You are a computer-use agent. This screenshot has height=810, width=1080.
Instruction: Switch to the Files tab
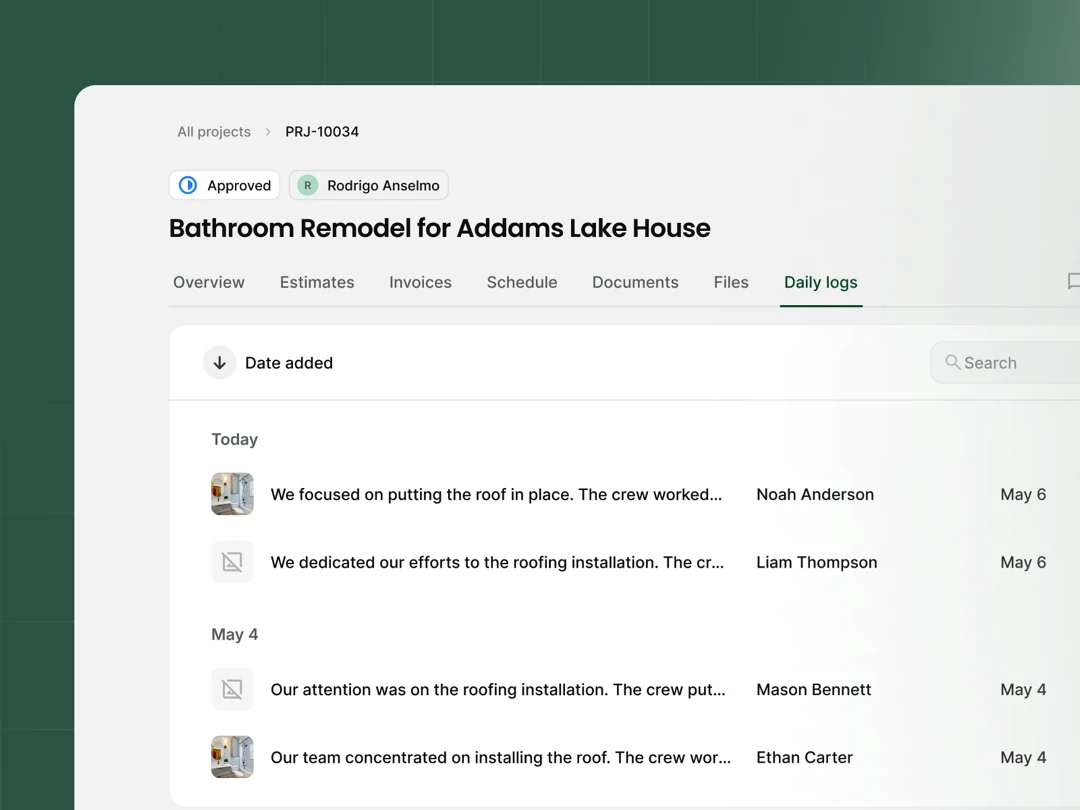coord(731,282)
